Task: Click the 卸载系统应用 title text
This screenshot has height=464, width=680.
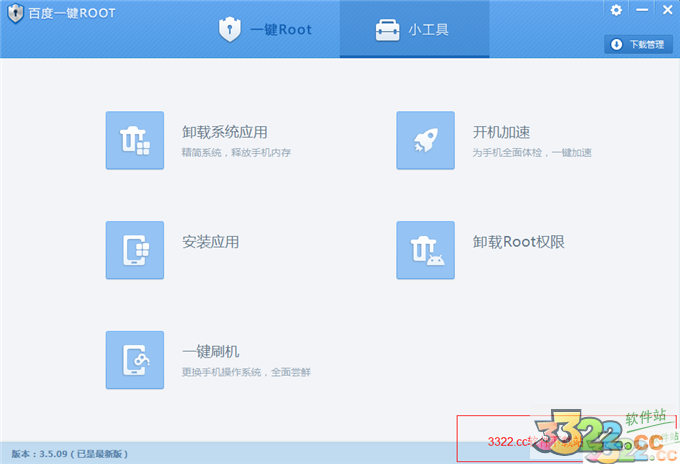Action: click(225, 132)
